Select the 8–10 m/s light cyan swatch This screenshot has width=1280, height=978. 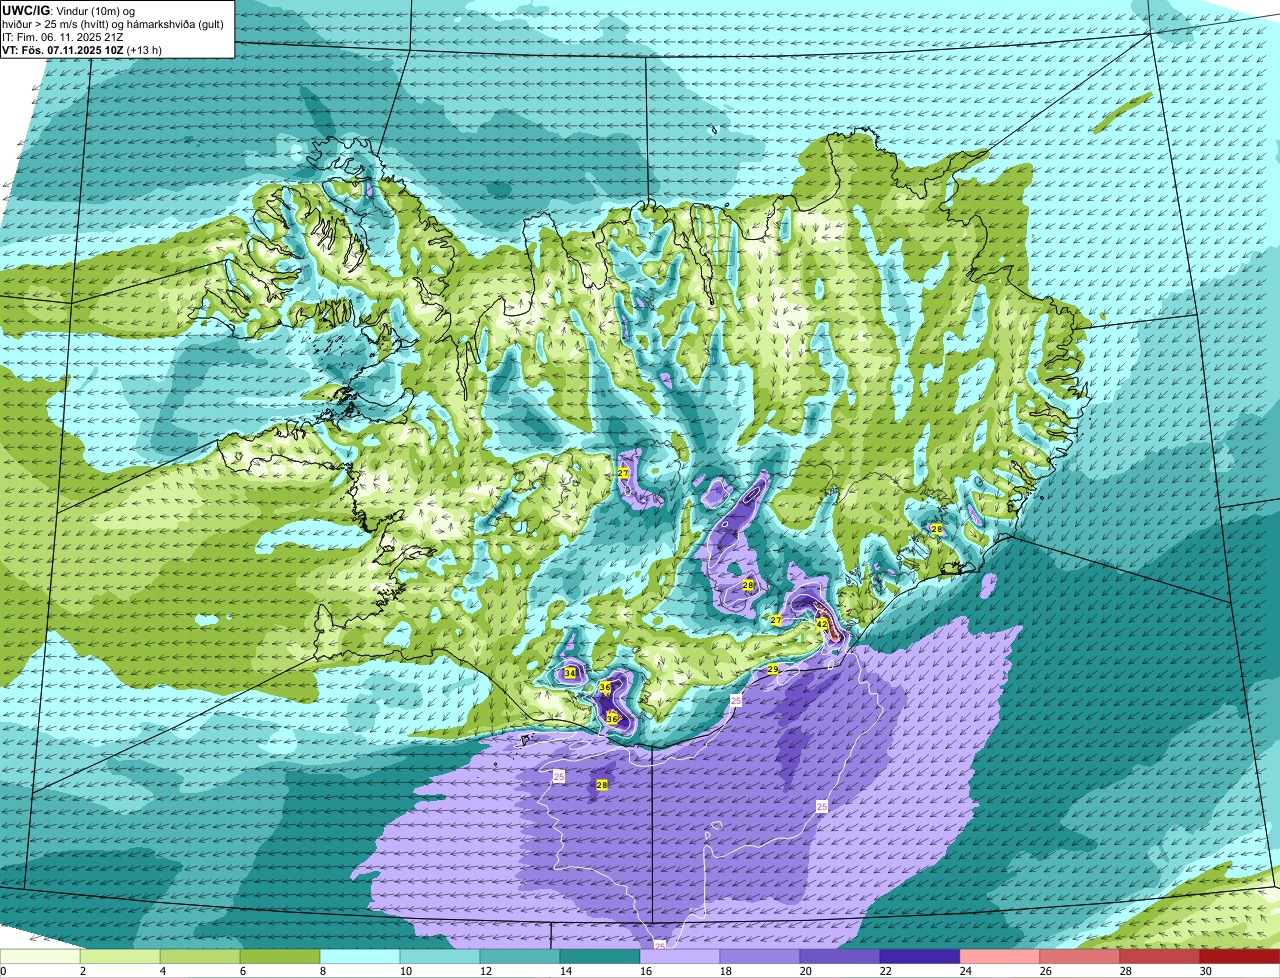click(360, 957)
